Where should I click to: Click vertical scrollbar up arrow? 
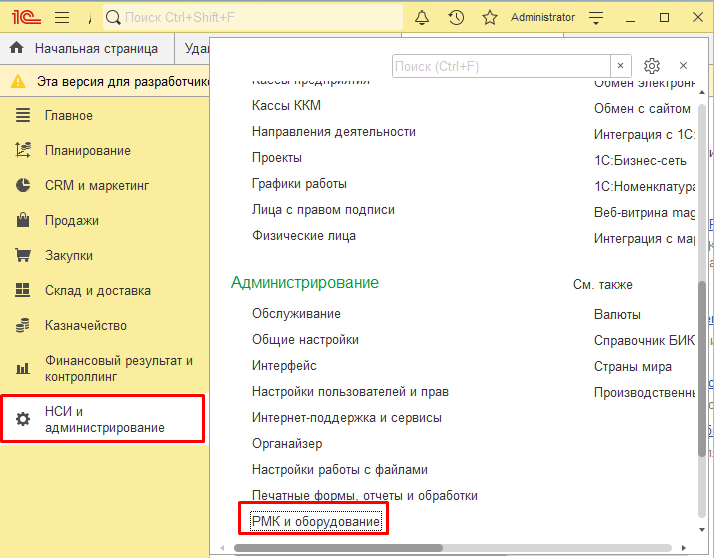(x=702, y=92)
